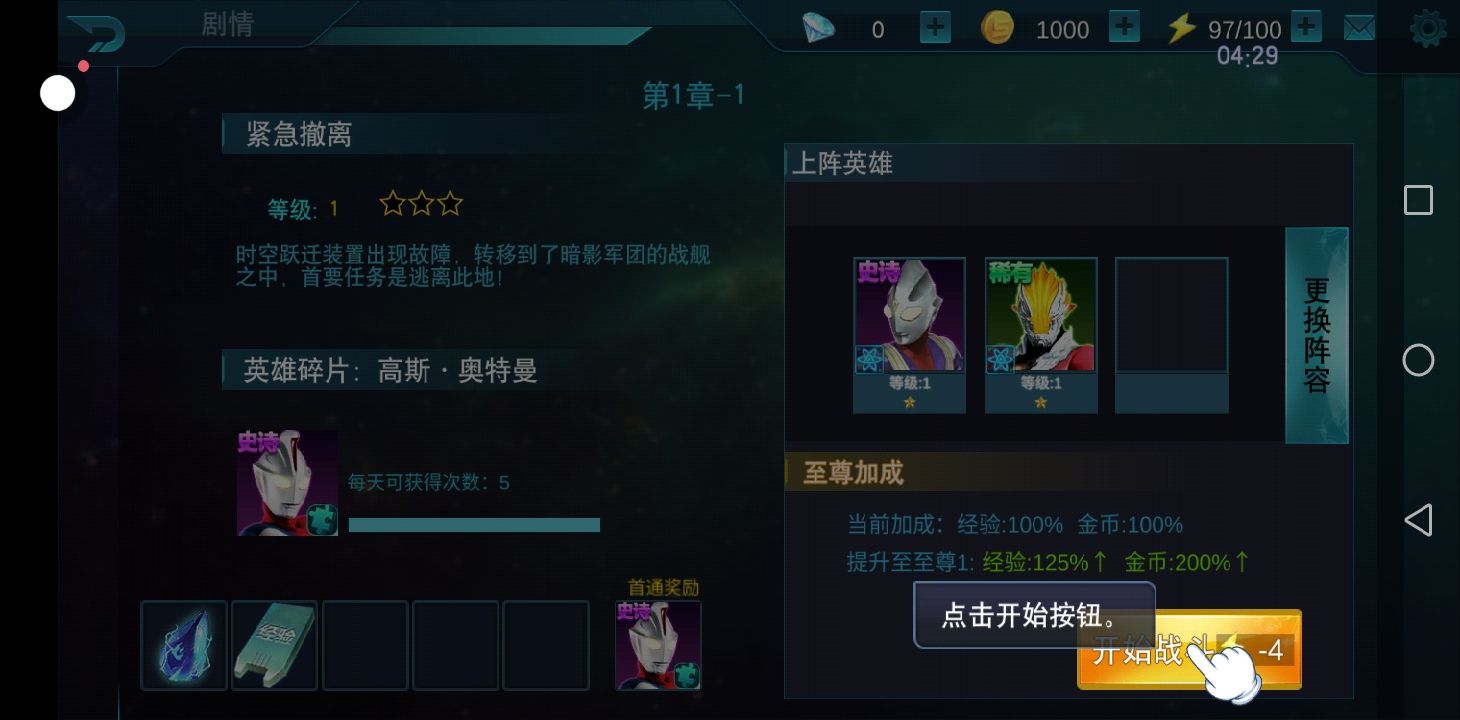1460x720 pixels.
Task: Add more diamonds with the plus button
Action: [x=935, y=28]
